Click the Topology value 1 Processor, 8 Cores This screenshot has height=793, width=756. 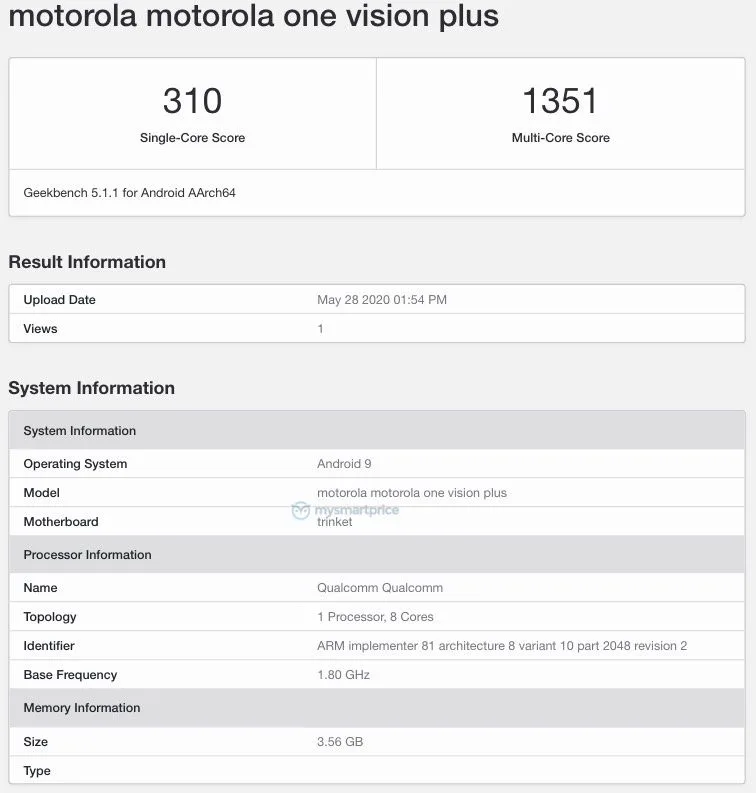[x=375, y=617]
